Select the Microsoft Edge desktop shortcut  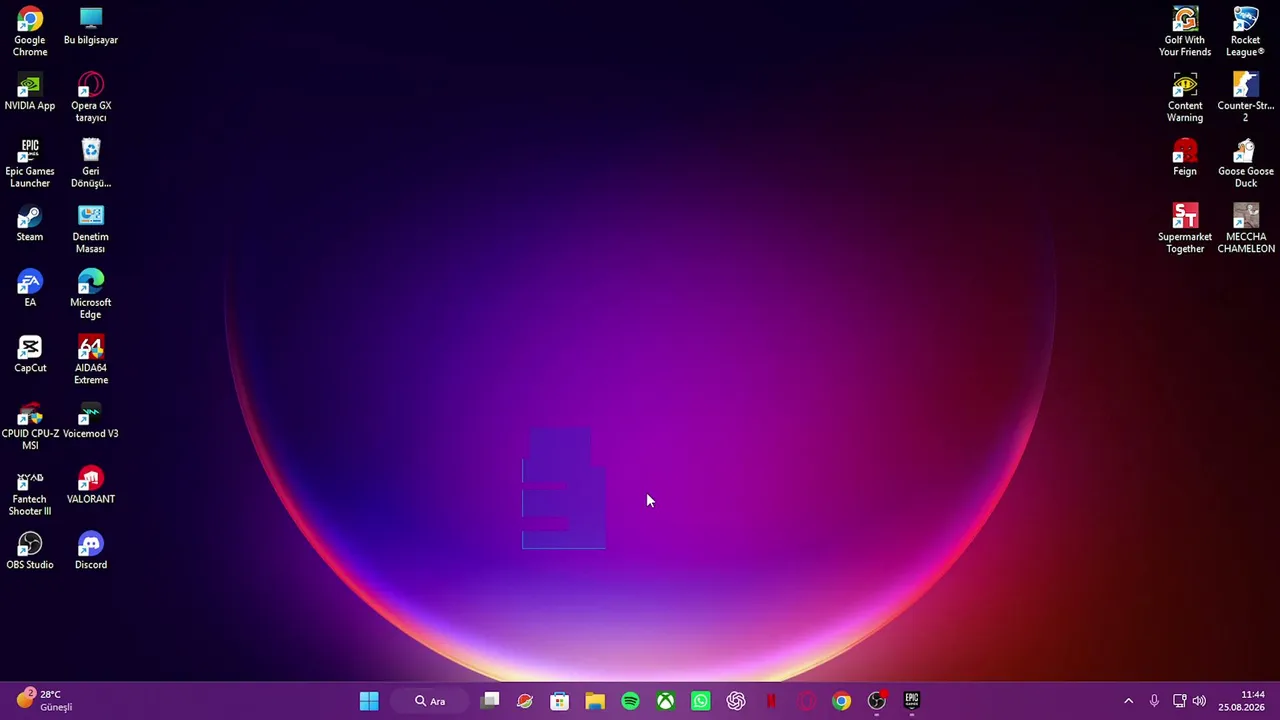[x=91, y=294]
